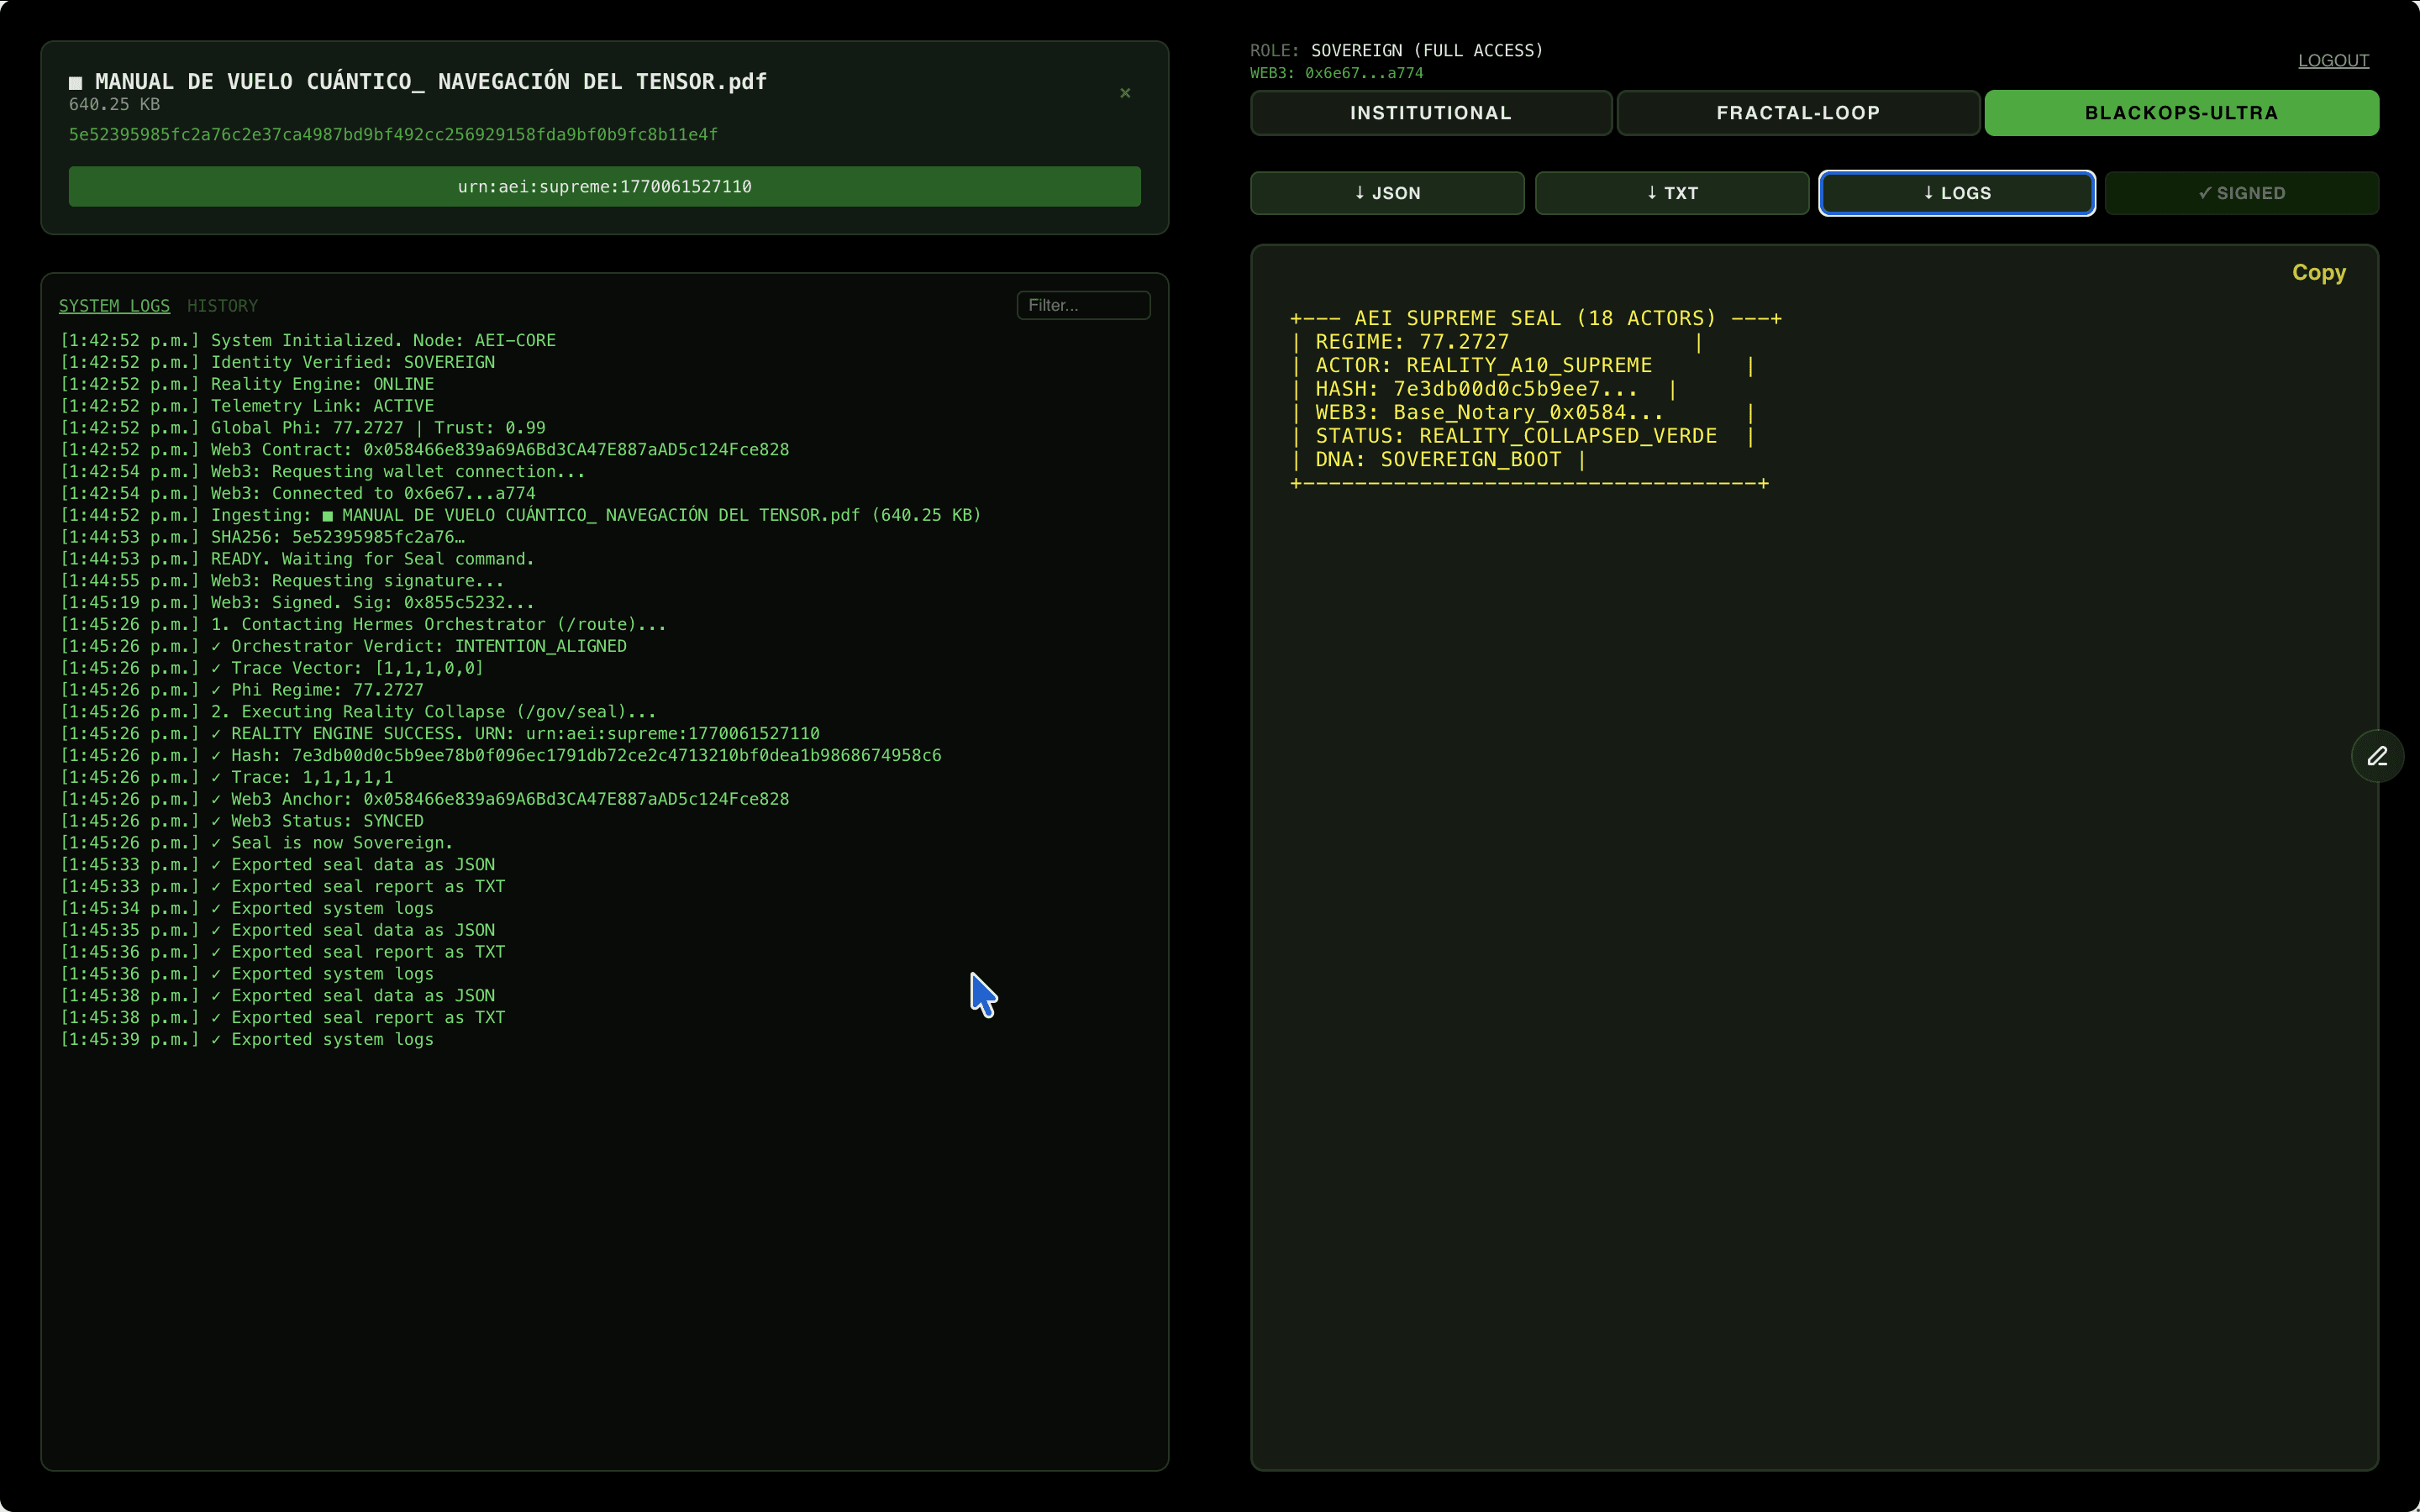This screenshot has width=2420, height=1512.
Task: Download seal report via TXT button
Action: [x=1671, y=193]
